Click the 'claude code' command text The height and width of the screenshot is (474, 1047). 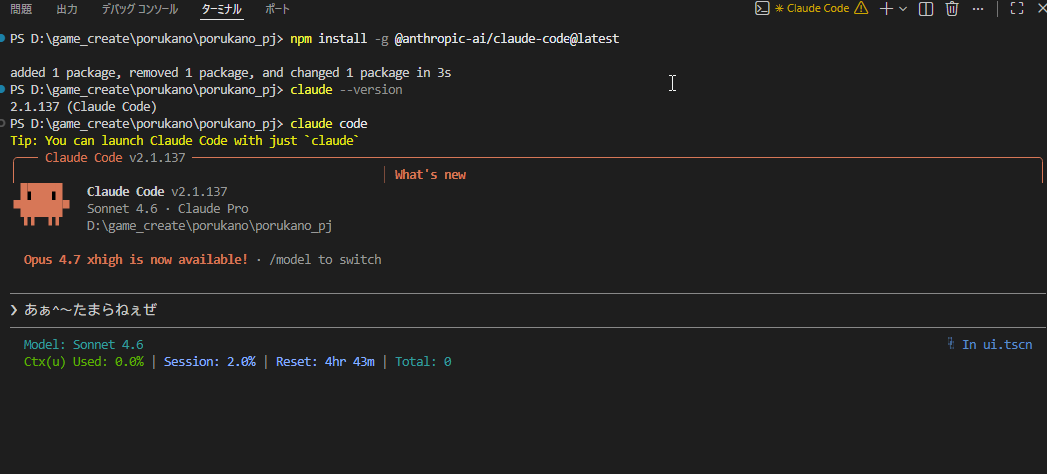(x=329, y=124)
